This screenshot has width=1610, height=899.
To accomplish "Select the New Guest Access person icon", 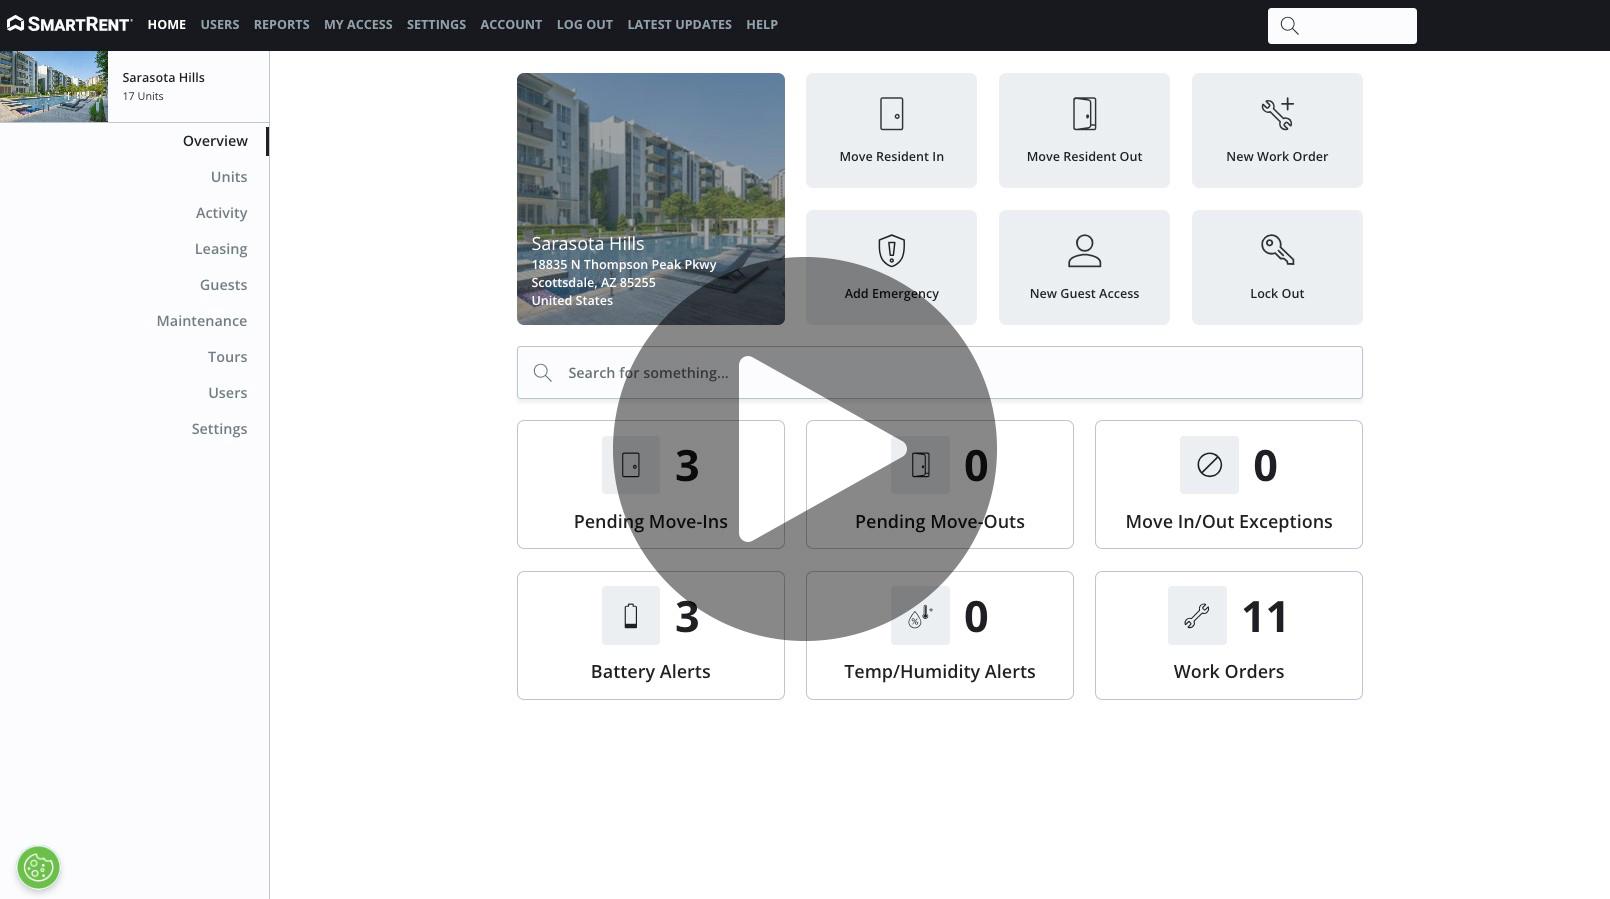I will (1084, 251).
